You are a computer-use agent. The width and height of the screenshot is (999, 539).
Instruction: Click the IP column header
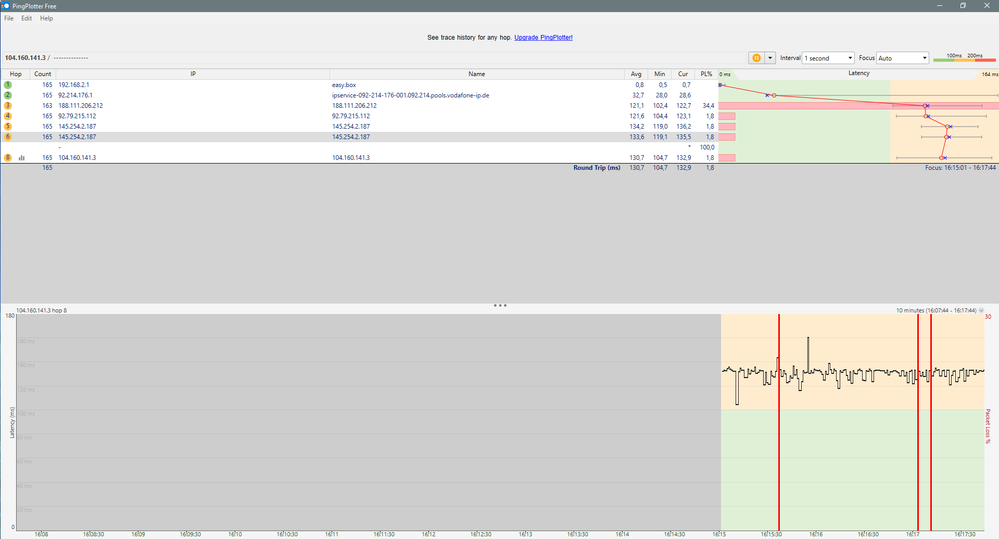192,74
